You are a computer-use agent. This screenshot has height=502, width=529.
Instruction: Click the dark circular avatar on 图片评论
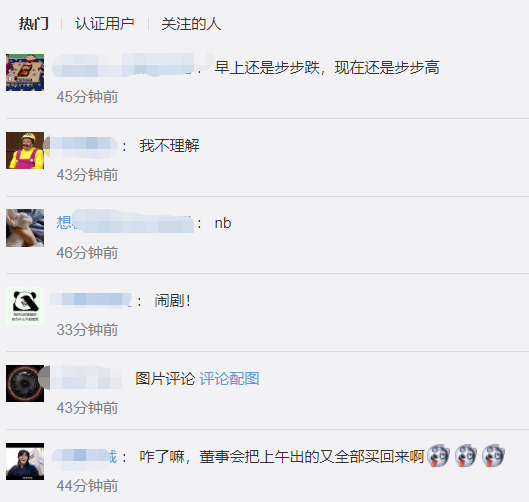[25, 384]
